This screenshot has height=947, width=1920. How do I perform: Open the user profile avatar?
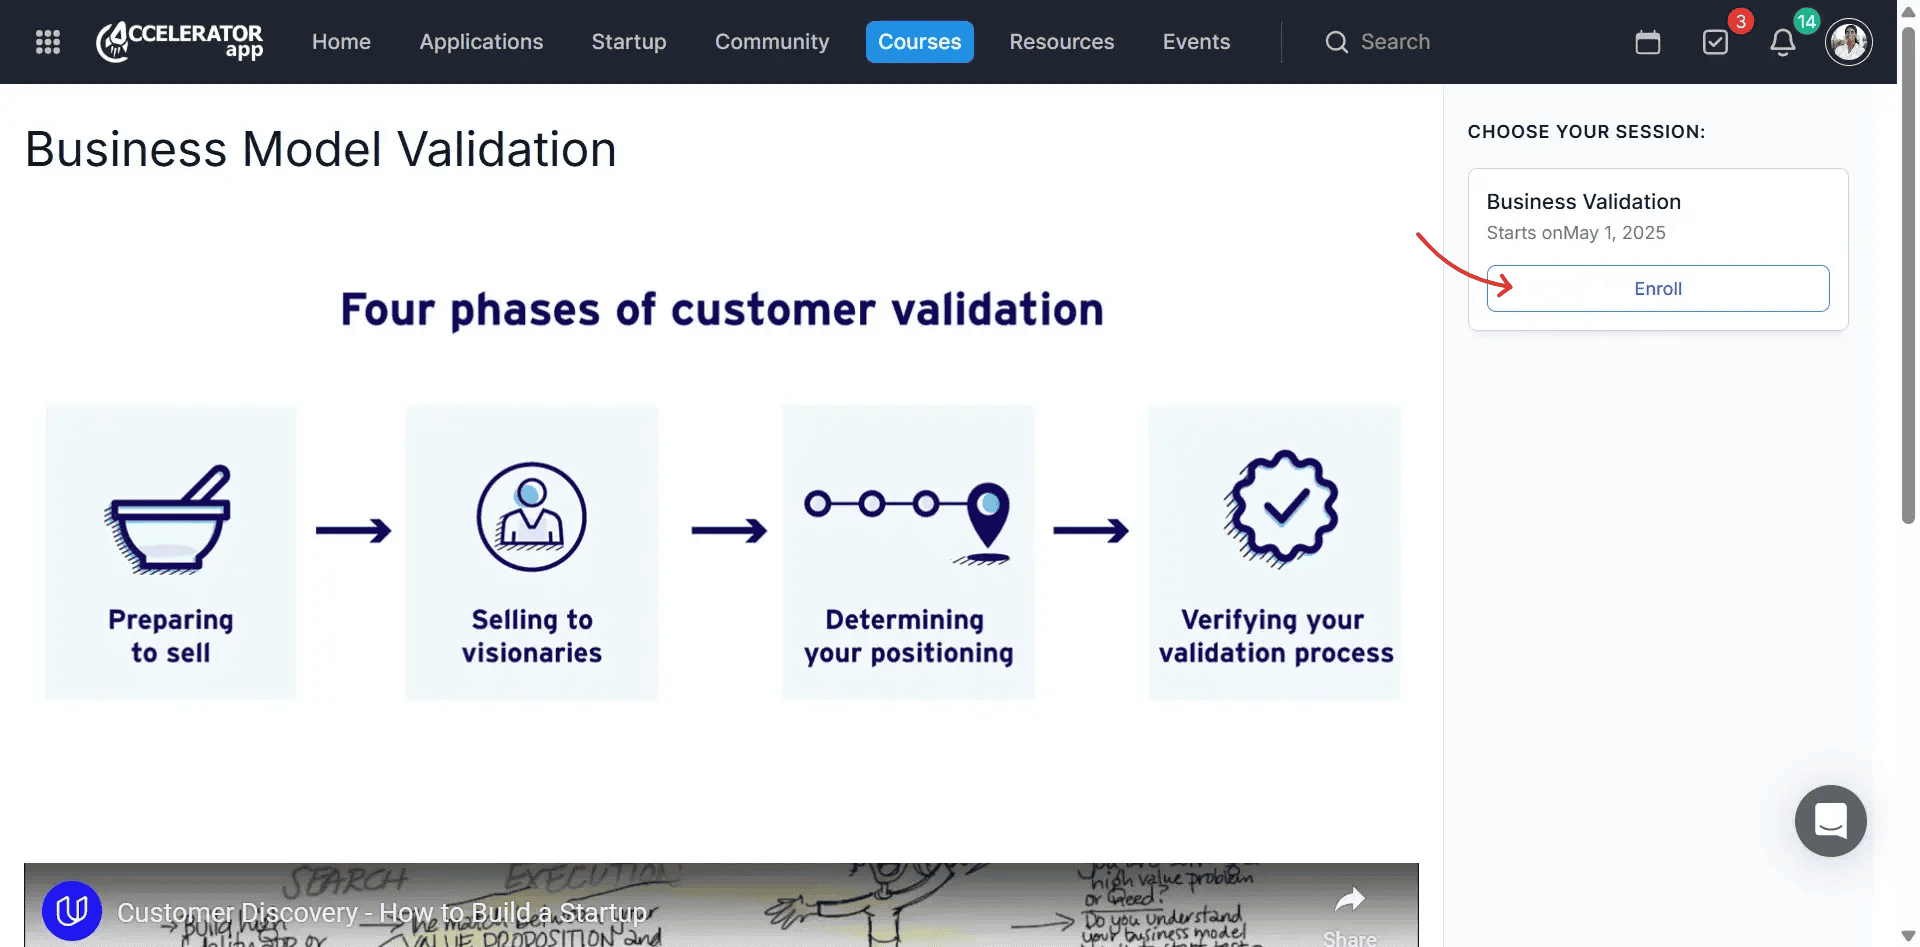1848,42
